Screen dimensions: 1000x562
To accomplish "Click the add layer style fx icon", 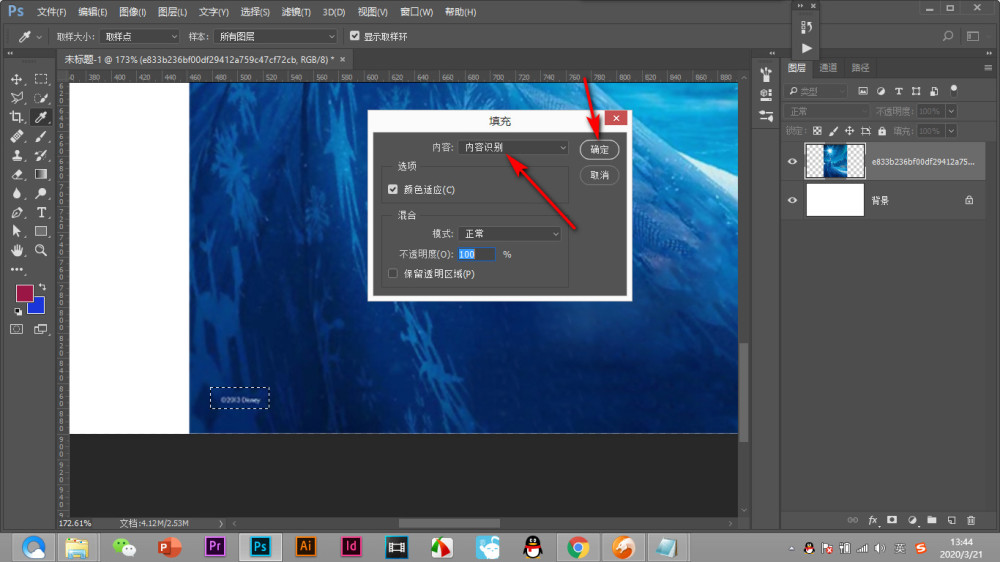I will tap(872, 521).
